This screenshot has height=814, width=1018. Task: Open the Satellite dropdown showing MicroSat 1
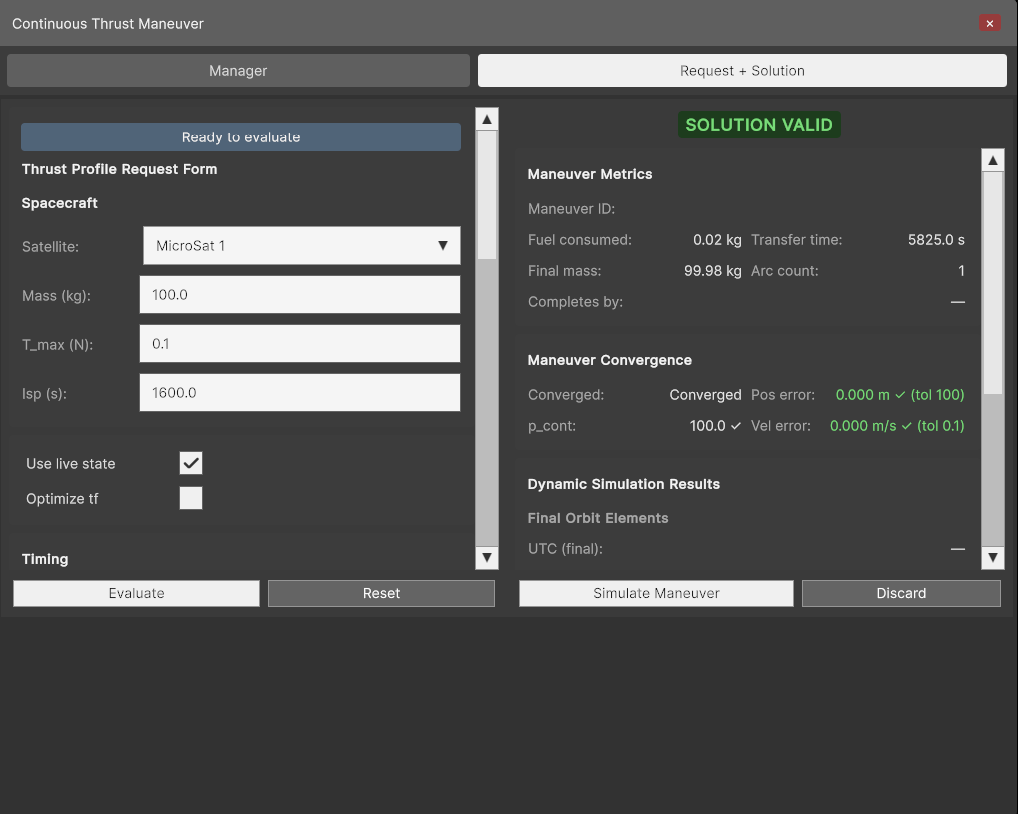click(302, 245)
